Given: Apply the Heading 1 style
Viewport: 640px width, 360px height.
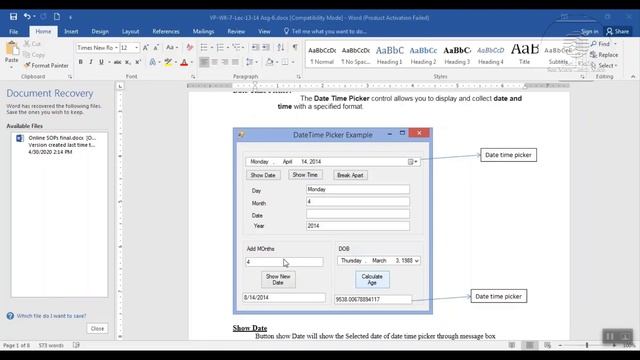Looking at the screenshot, I should (x=389, y=55).
